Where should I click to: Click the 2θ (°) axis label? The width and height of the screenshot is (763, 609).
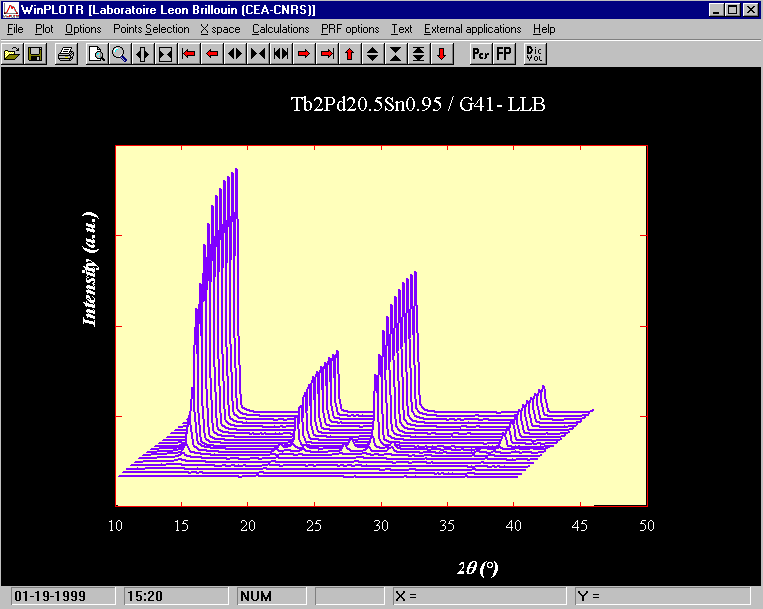click(478, 568)
